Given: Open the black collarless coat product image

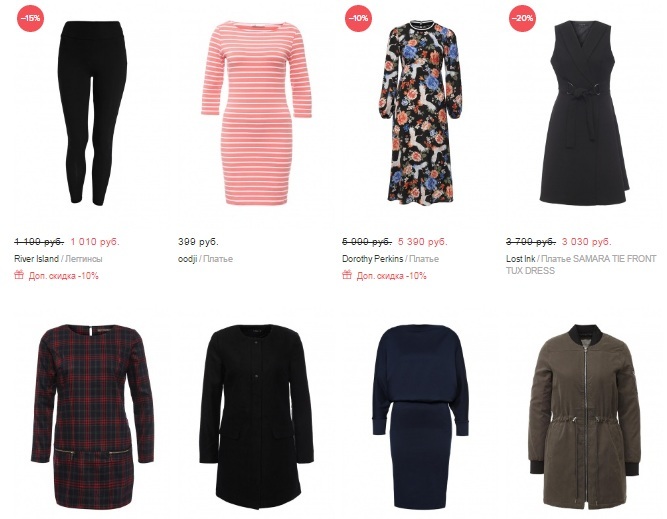Looking at the screenshot, I should click(x=257, y=416).
